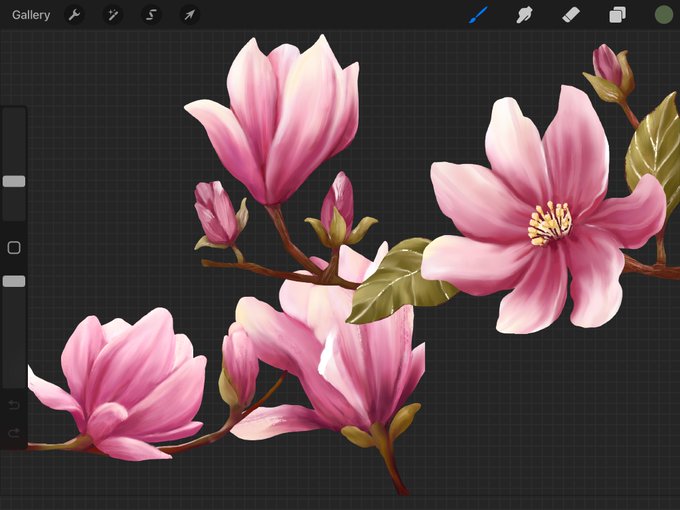Select the Brush tool
Screen dimensions: 680x510
pos(478,15)
